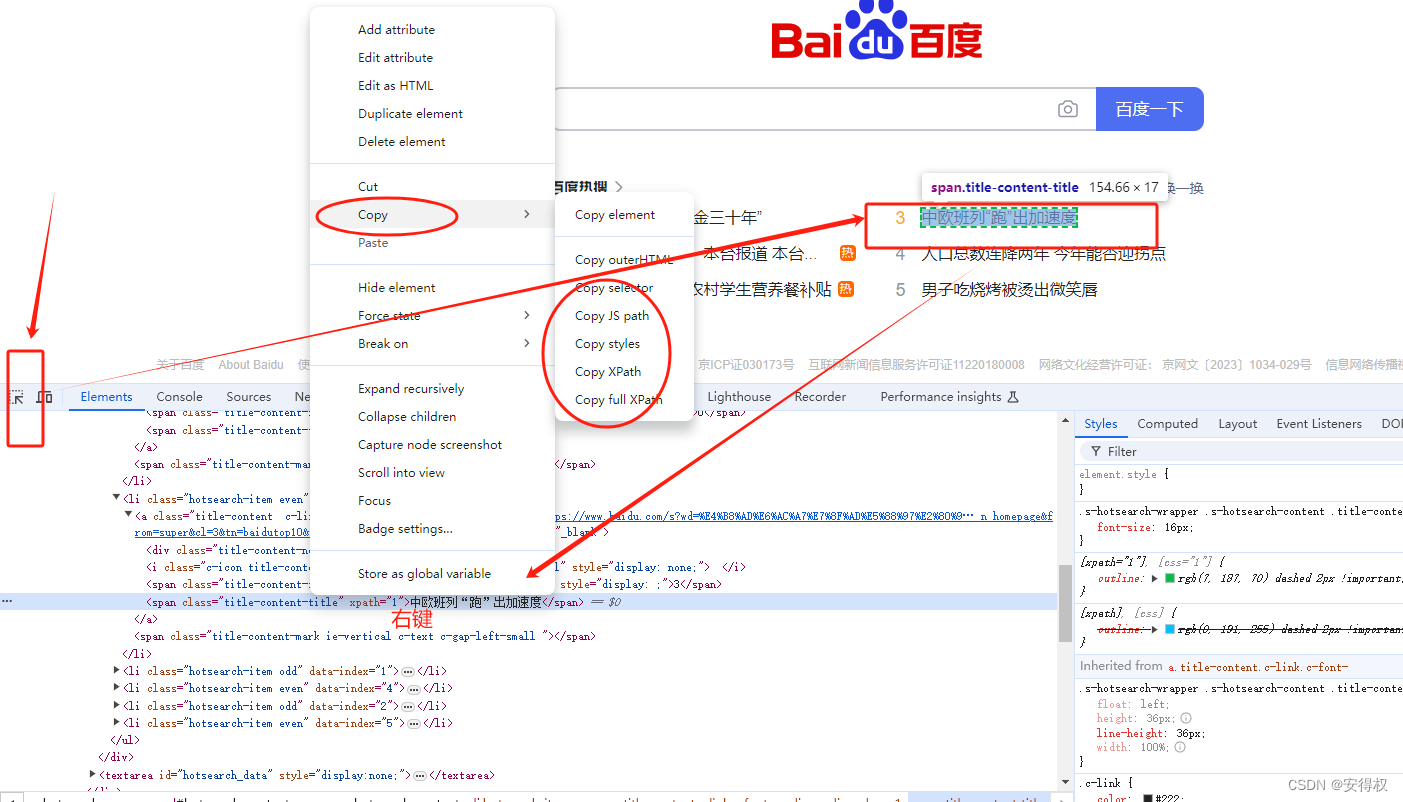Open the Lighthouse tab
The height and width of the screenshot is (802, 1403).
(739, 397)
